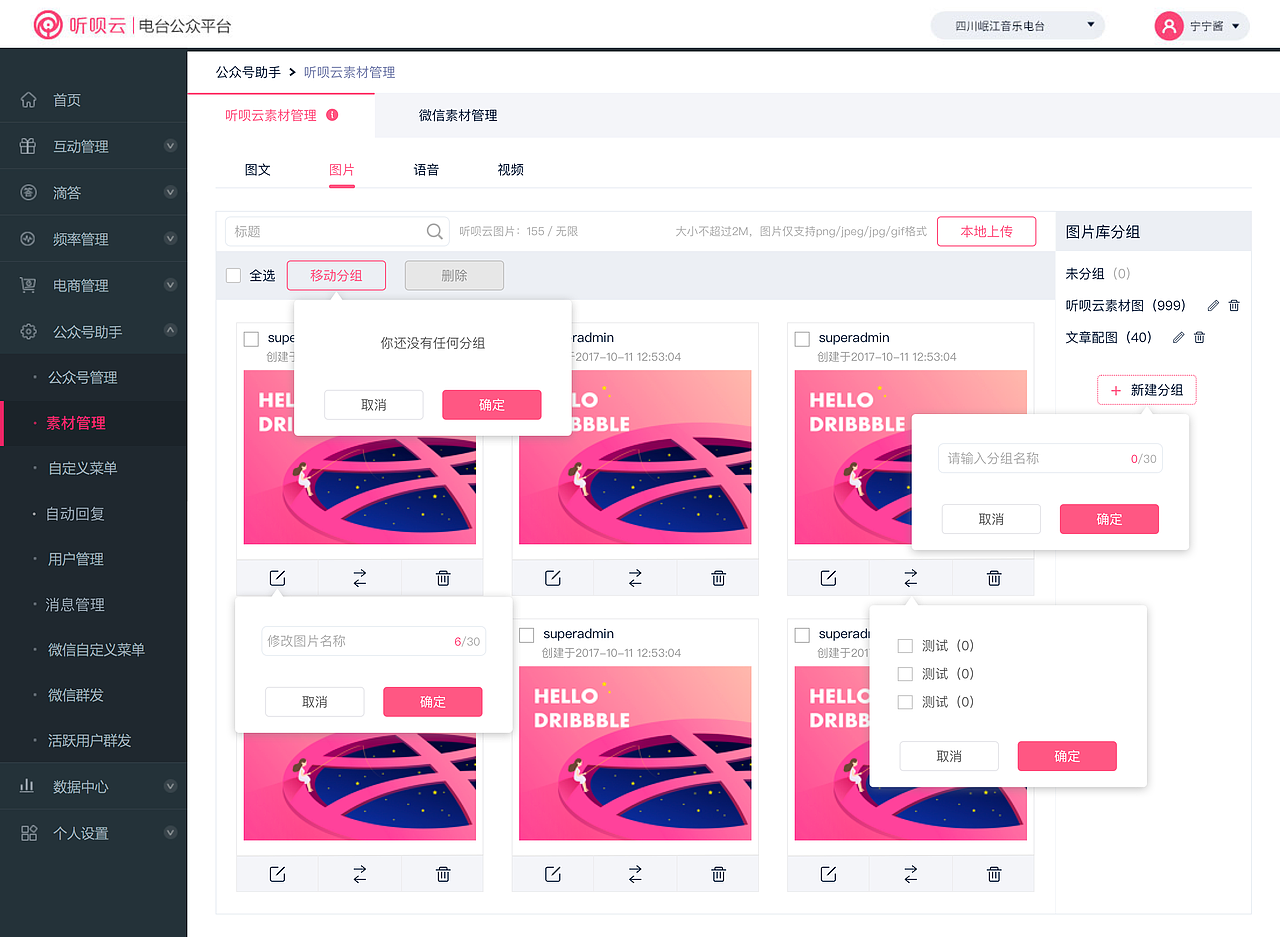
Task: Click the grid icon beside 个人设置
Action: click(28, 833)
